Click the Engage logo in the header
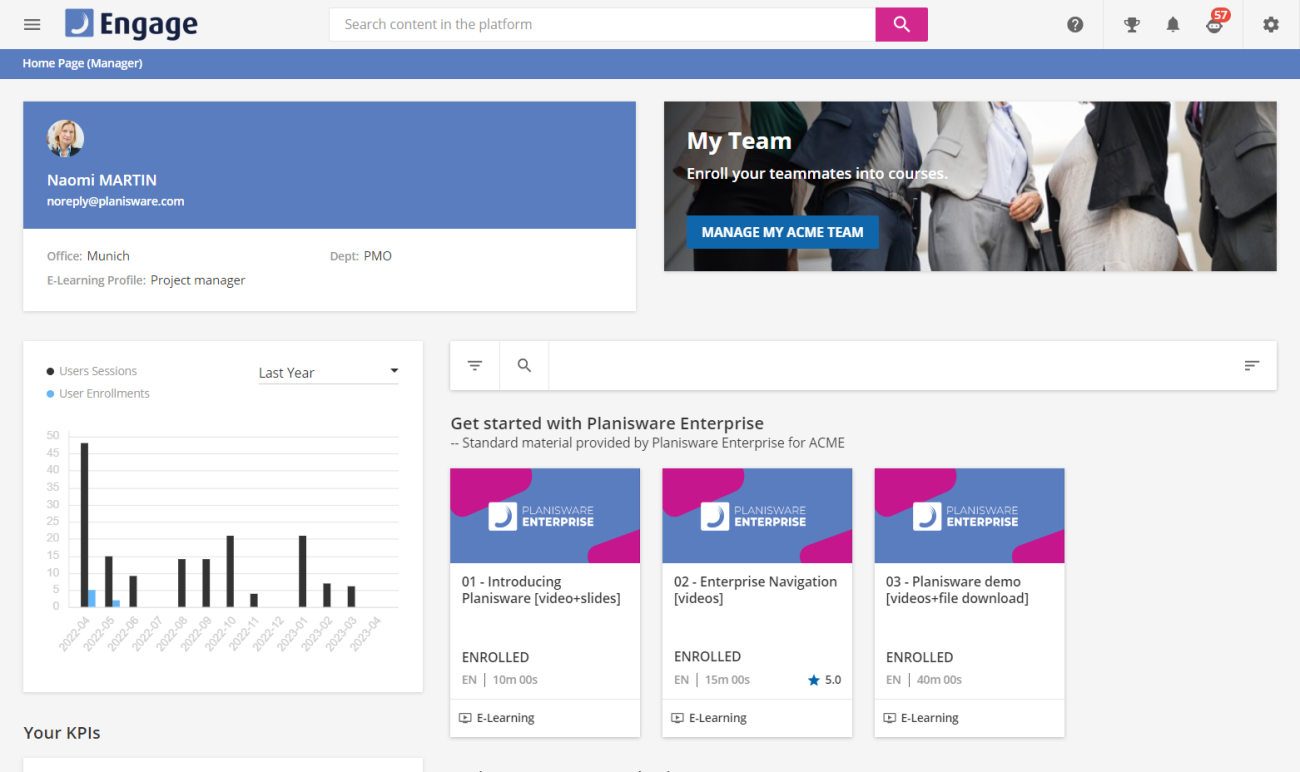The height and width of the screenshot is (772, 1300). 130,23
